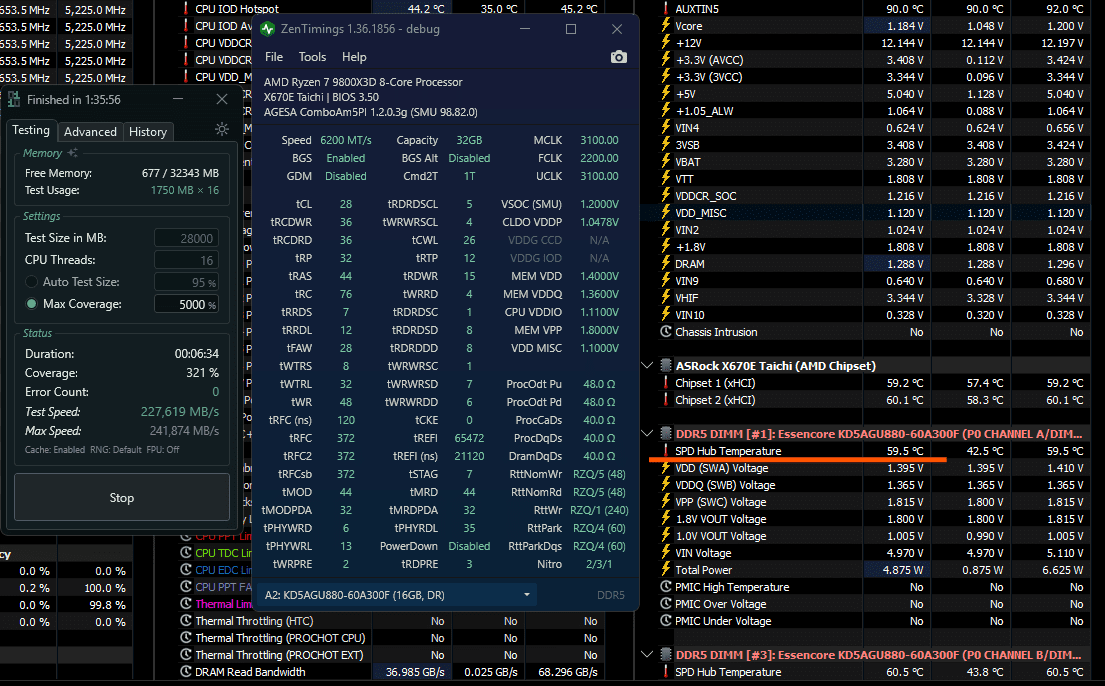This screenshot has height=686, width=1105.
Task: Select the SPD Hub Temperature row of DIMM #1
Action: click(872, 451)
